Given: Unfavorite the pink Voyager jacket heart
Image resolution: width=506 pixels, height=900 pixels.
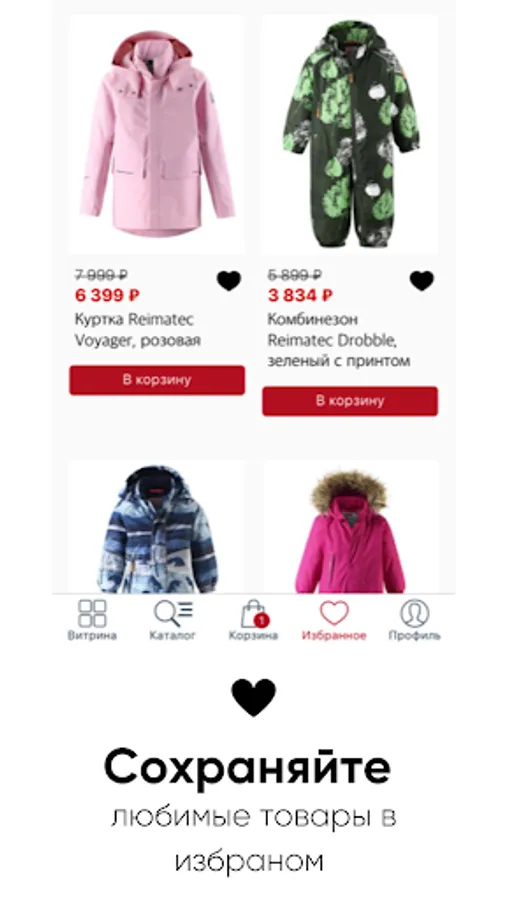Looking at the screenshot, I should pyautogui.click(x=229, y=281).
